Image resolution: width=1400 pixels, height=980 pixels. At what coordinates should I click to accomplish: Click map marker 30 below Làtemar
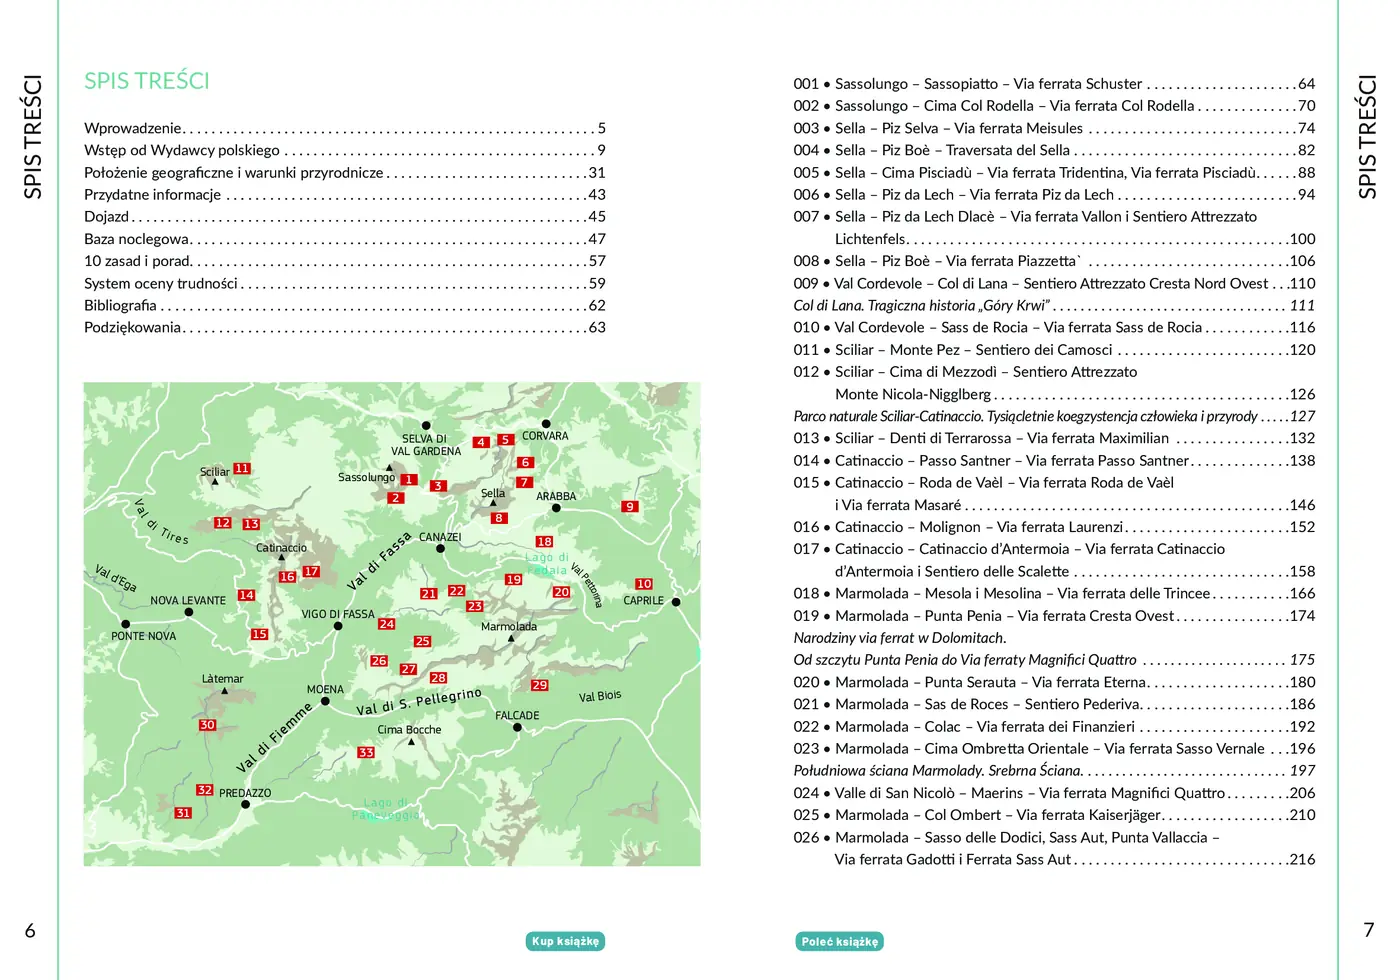pyautogui.click(x=207, y=725)
